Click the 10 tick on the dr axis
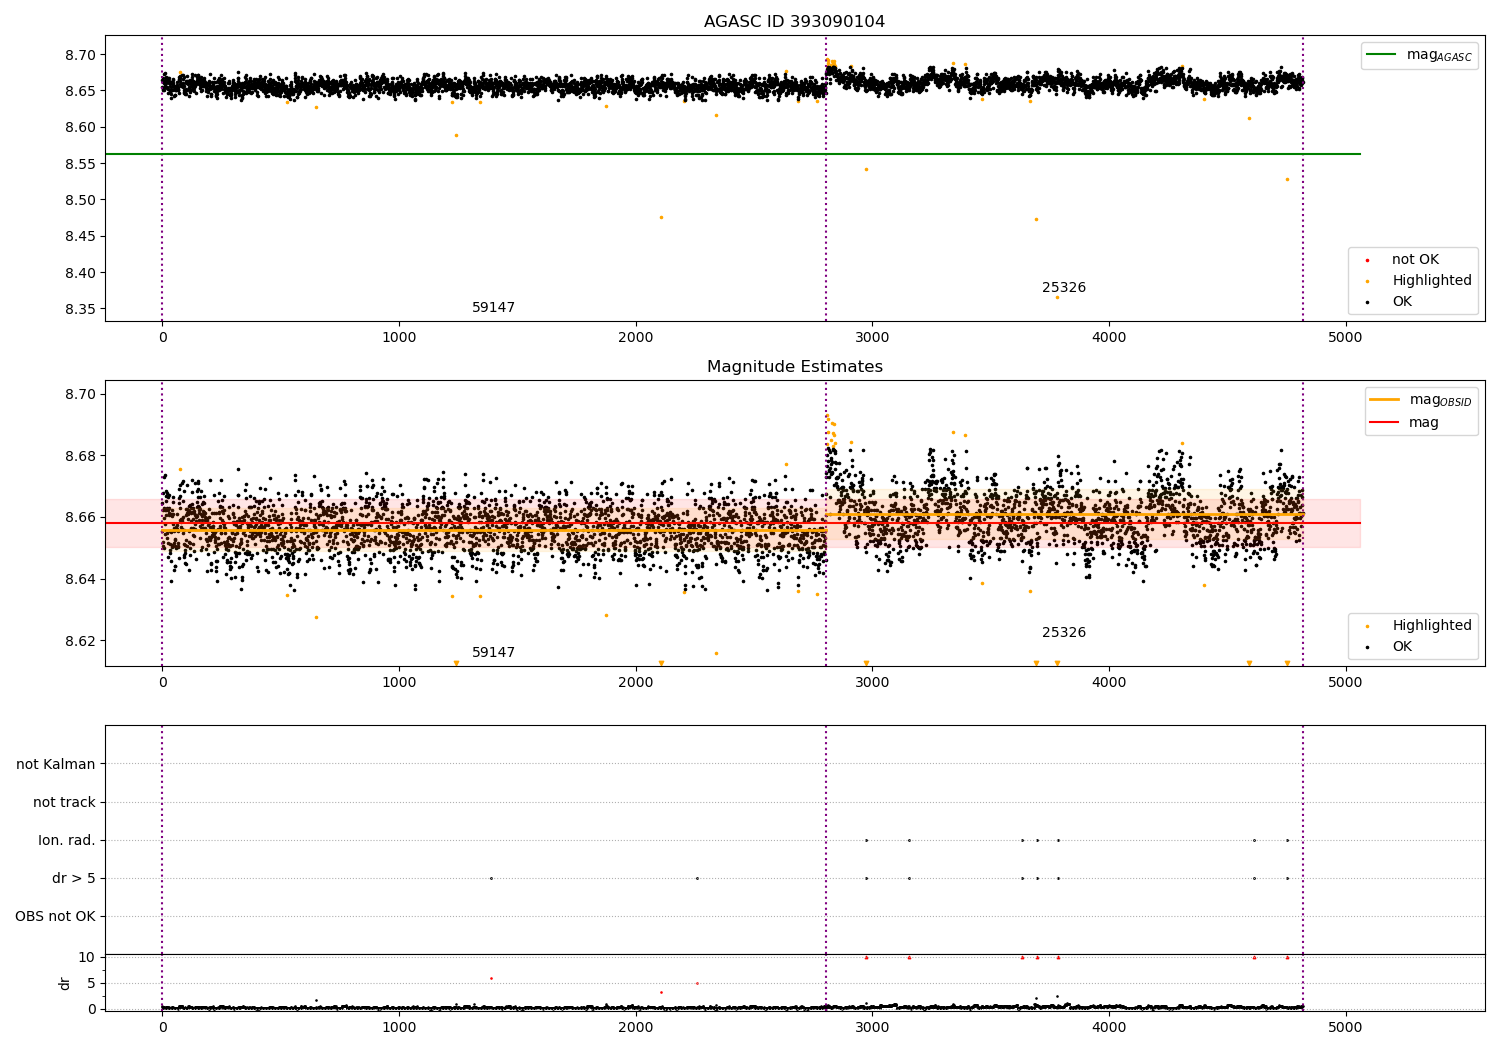This screenshot has width=1500, height=1050. pyautogui.click(x=87, y=958)
